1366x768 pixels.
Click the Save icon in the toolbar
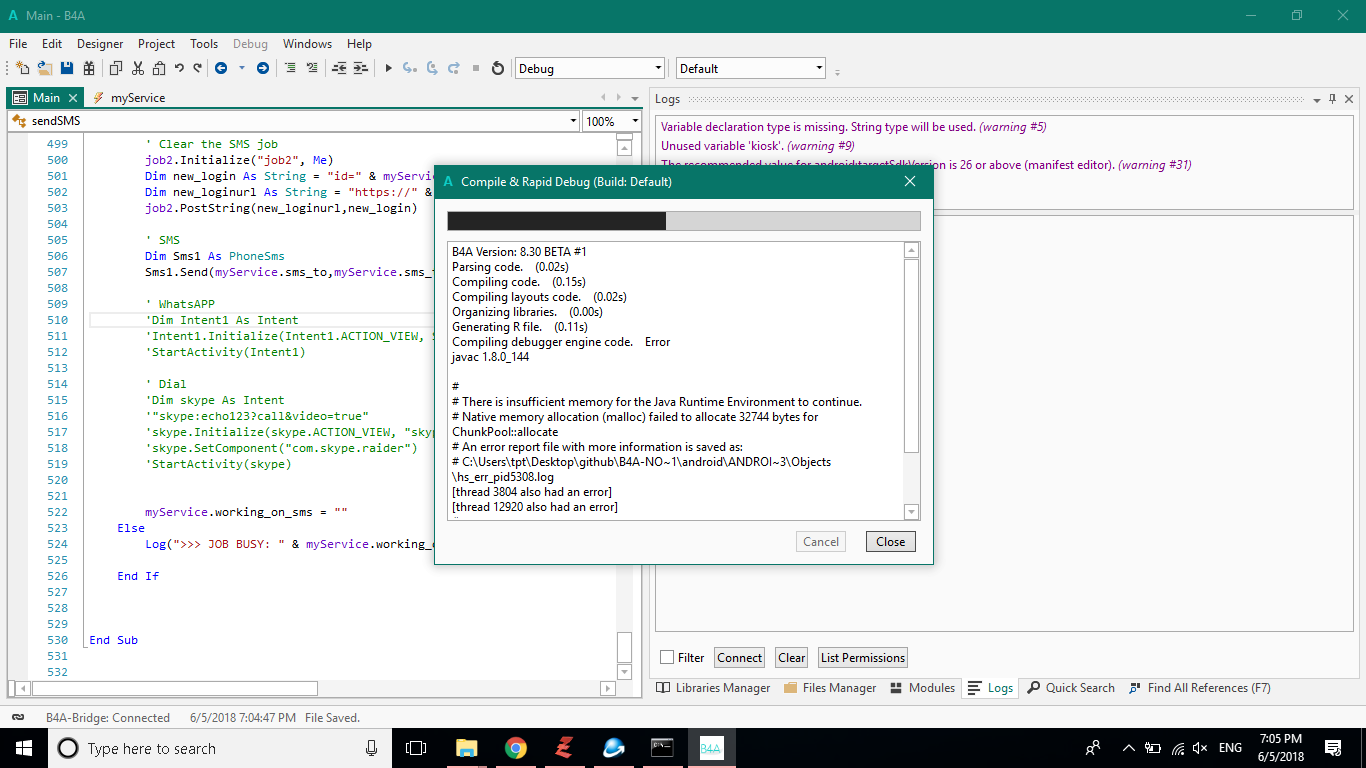click(x=67, y=68)
